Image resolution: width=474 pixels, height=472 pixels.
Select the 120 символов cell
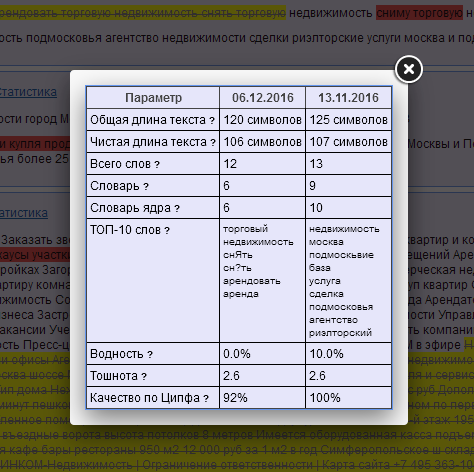pos(262,120)
